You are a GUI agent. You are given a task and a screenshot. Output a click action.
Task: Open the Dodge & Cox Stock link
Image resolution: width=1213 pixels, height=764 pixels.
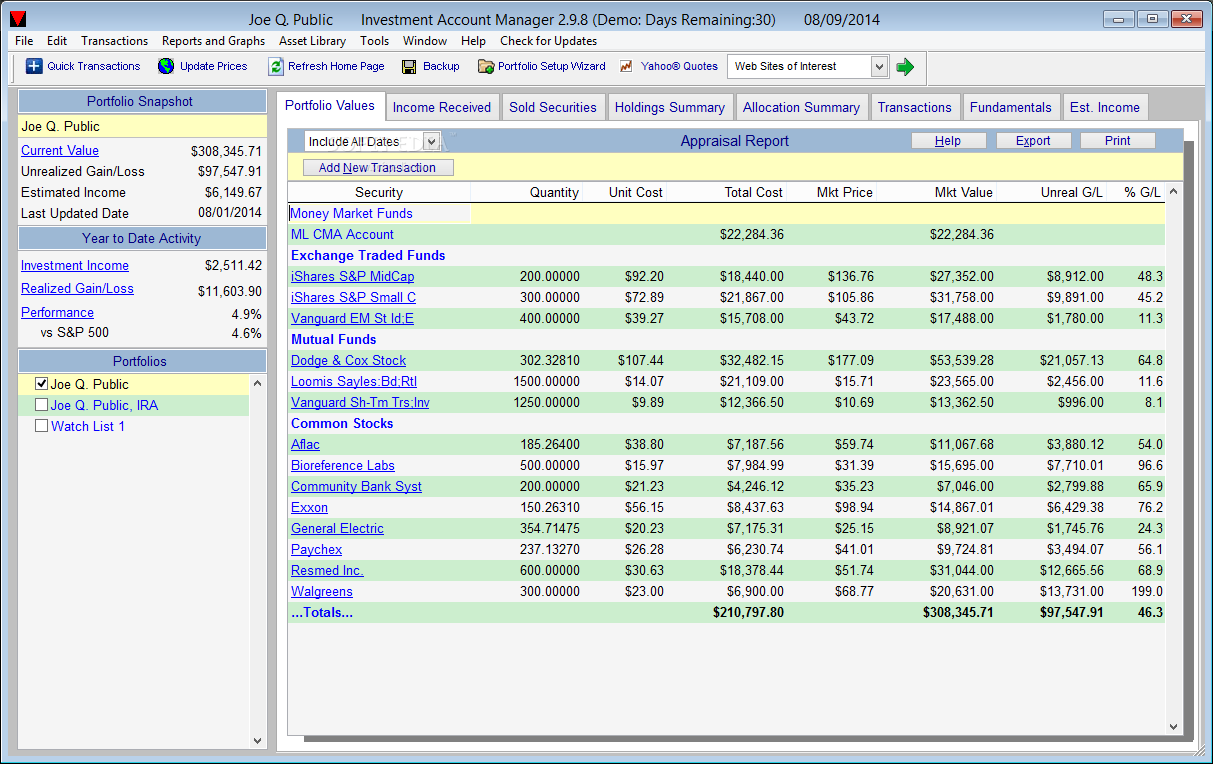tap(348, 361)
